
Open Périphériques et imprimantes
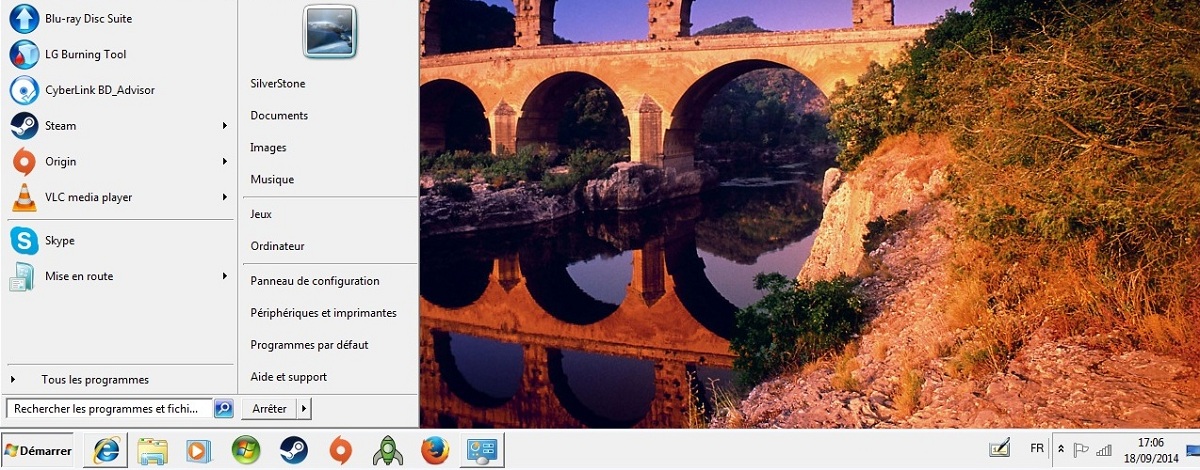(x=323, y=313)
